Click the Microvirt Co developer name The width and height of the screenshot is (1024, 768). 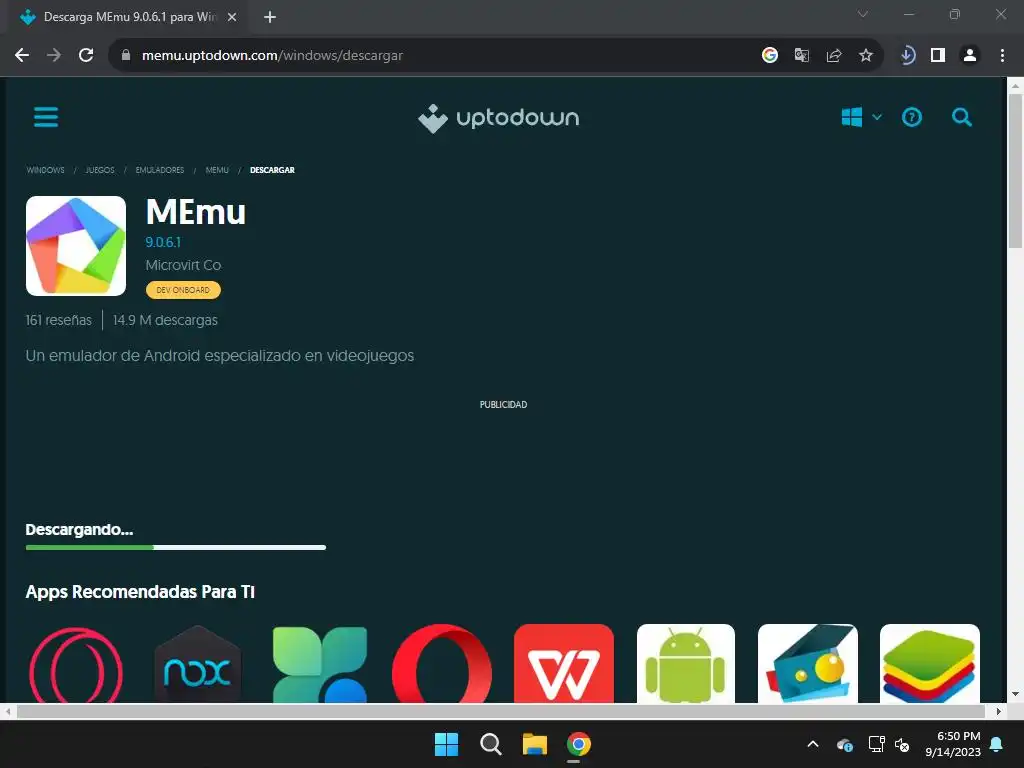pos(184,265)
